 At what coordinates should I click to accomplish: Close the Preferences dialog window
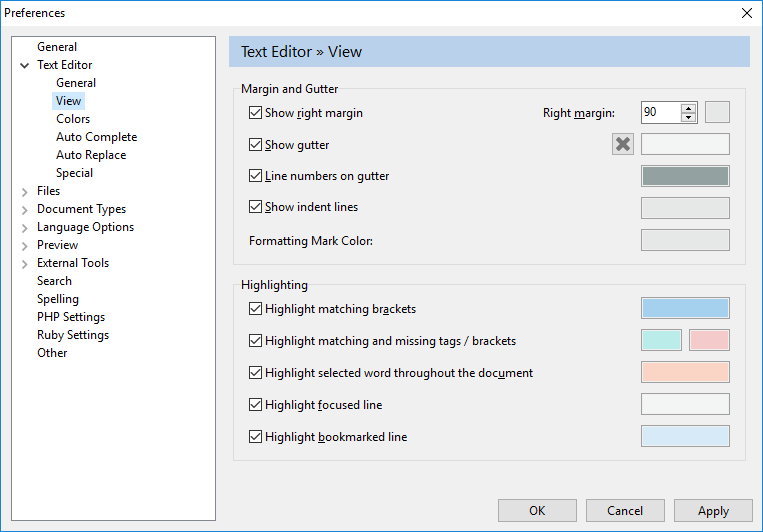pyautogui.click(x=746, y=13)
